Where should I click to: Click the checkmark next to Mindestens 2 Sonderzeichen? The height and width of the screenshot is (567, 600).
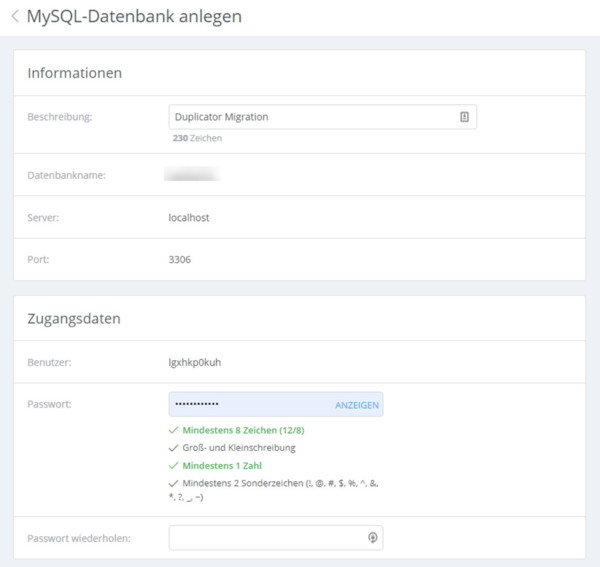tap(173, 483)
